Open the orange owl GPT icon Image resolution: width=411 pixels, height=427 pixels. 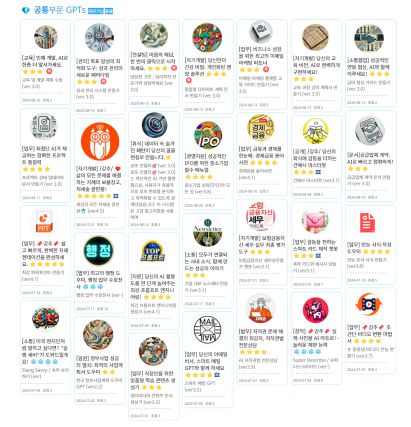pyautogui.click(x=100, y=142)
